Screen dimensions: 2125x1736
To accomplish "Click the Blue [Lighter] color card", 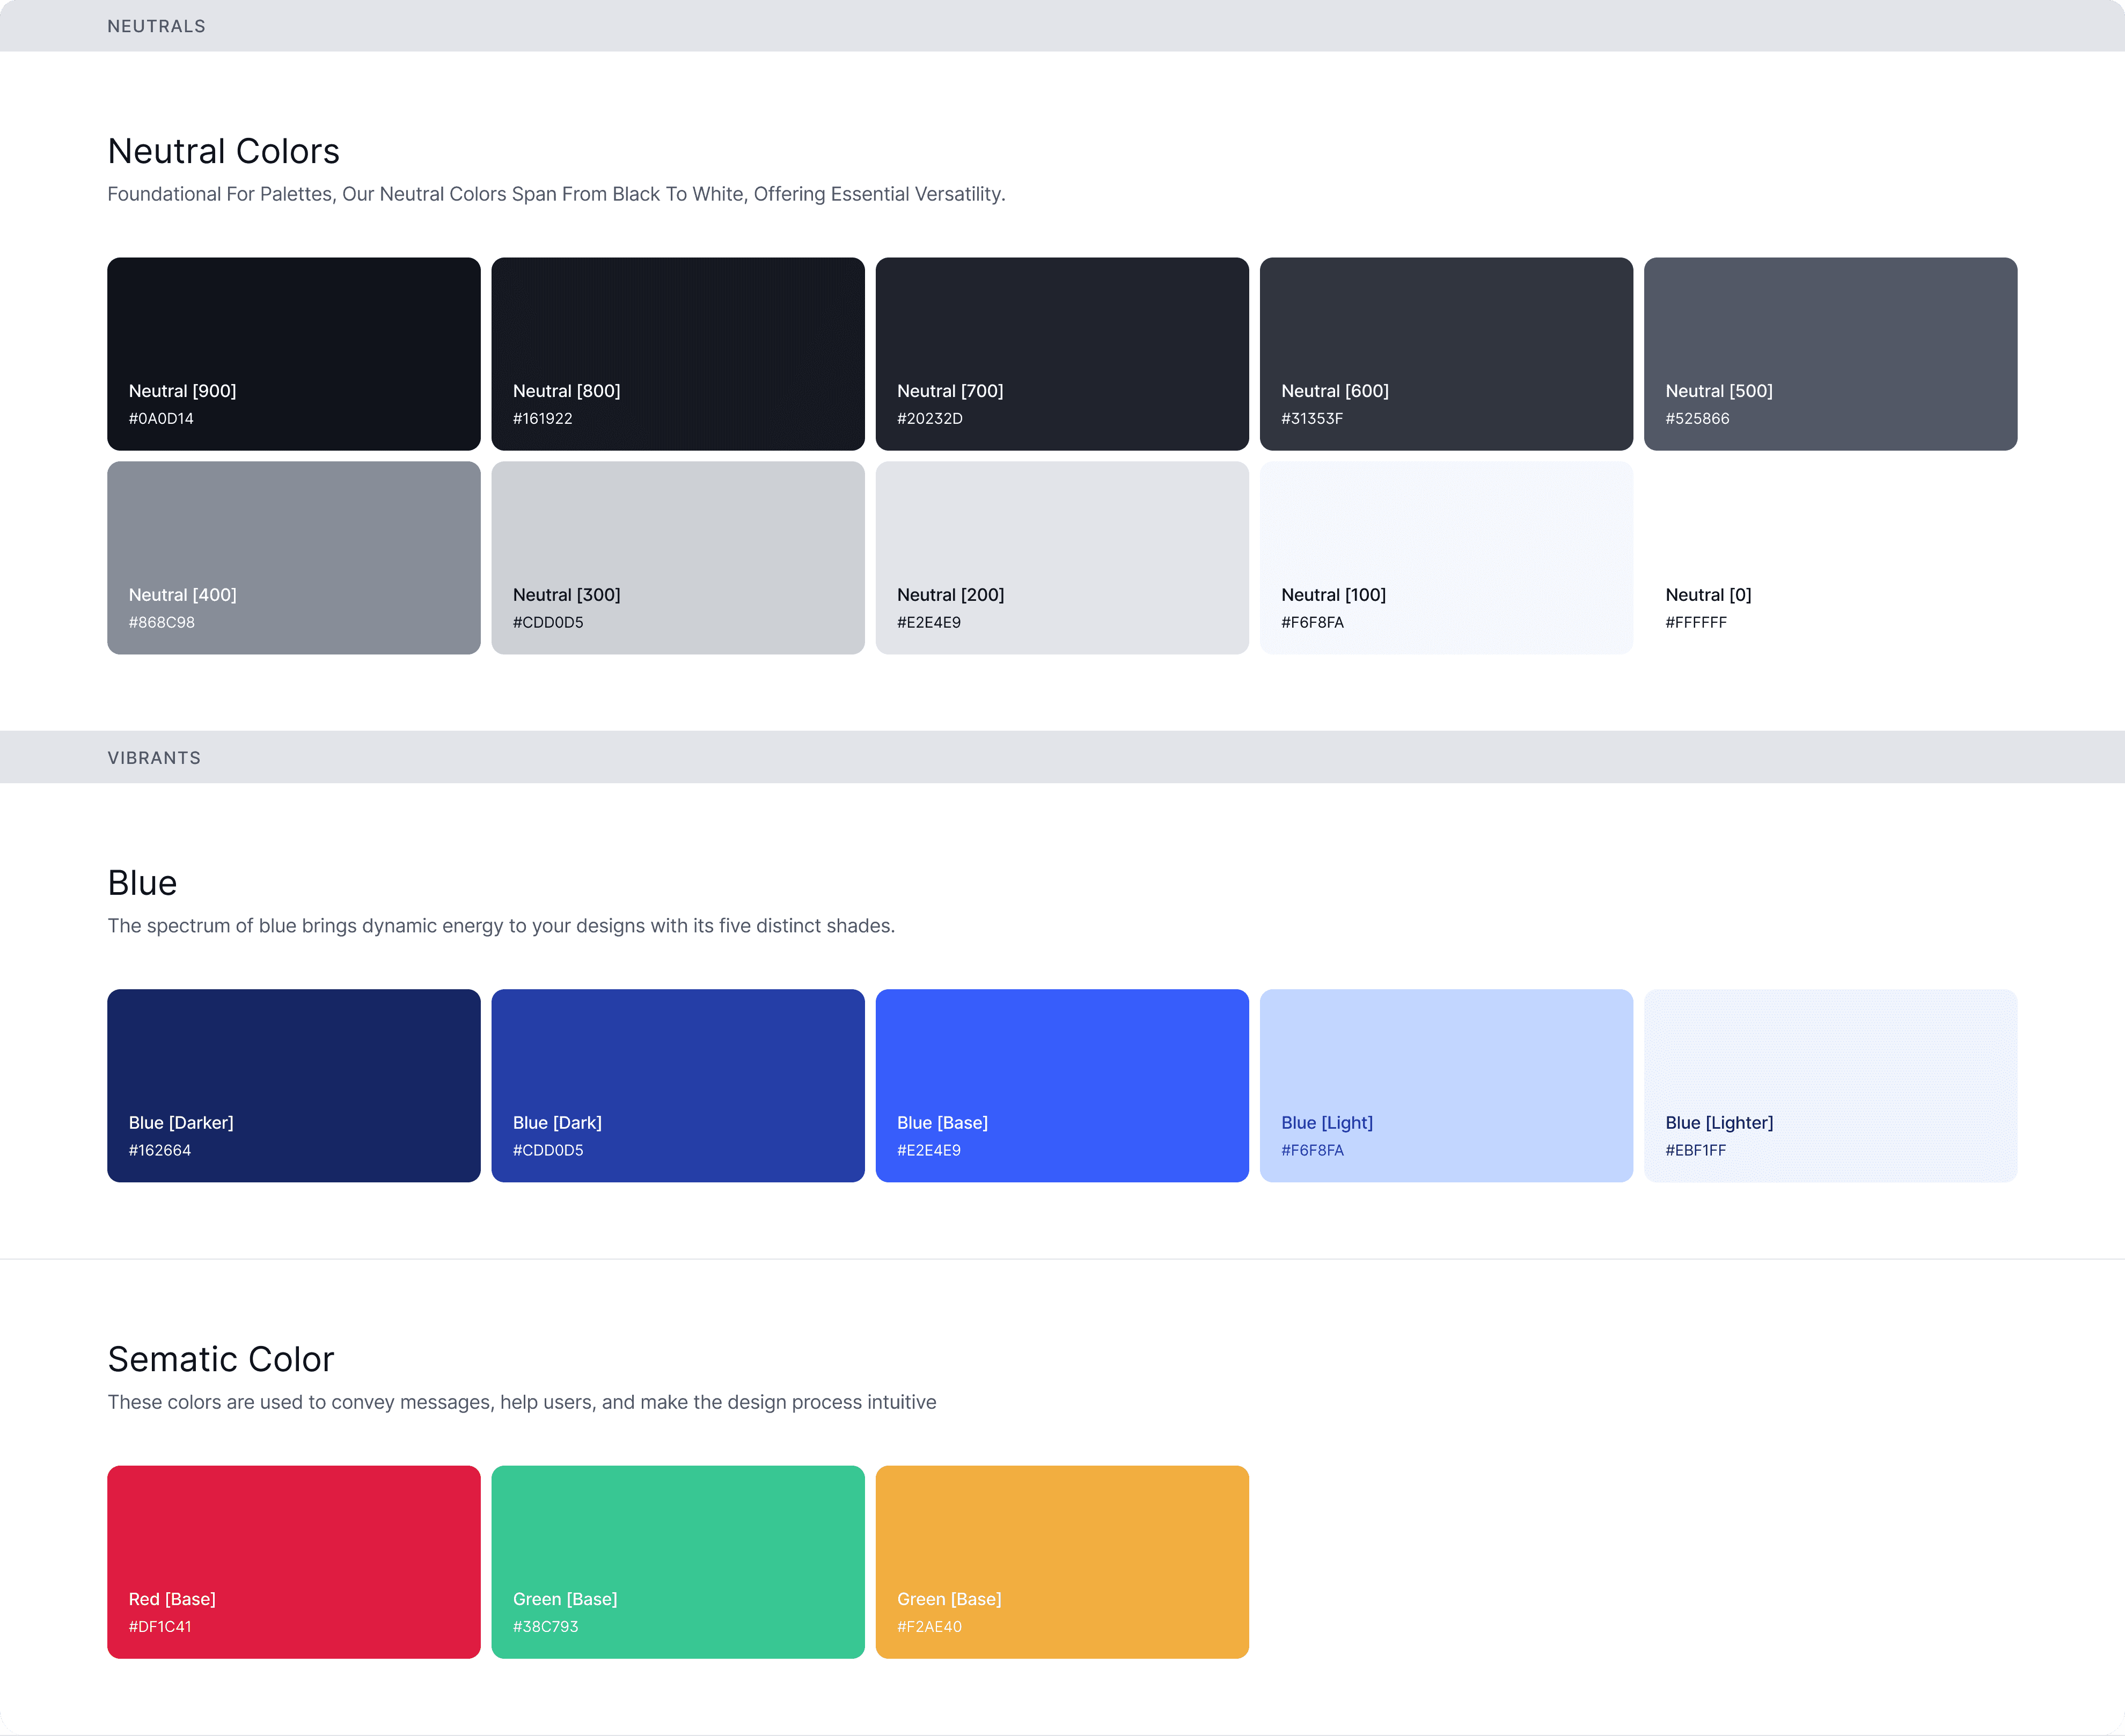I will (1829, 1085).
